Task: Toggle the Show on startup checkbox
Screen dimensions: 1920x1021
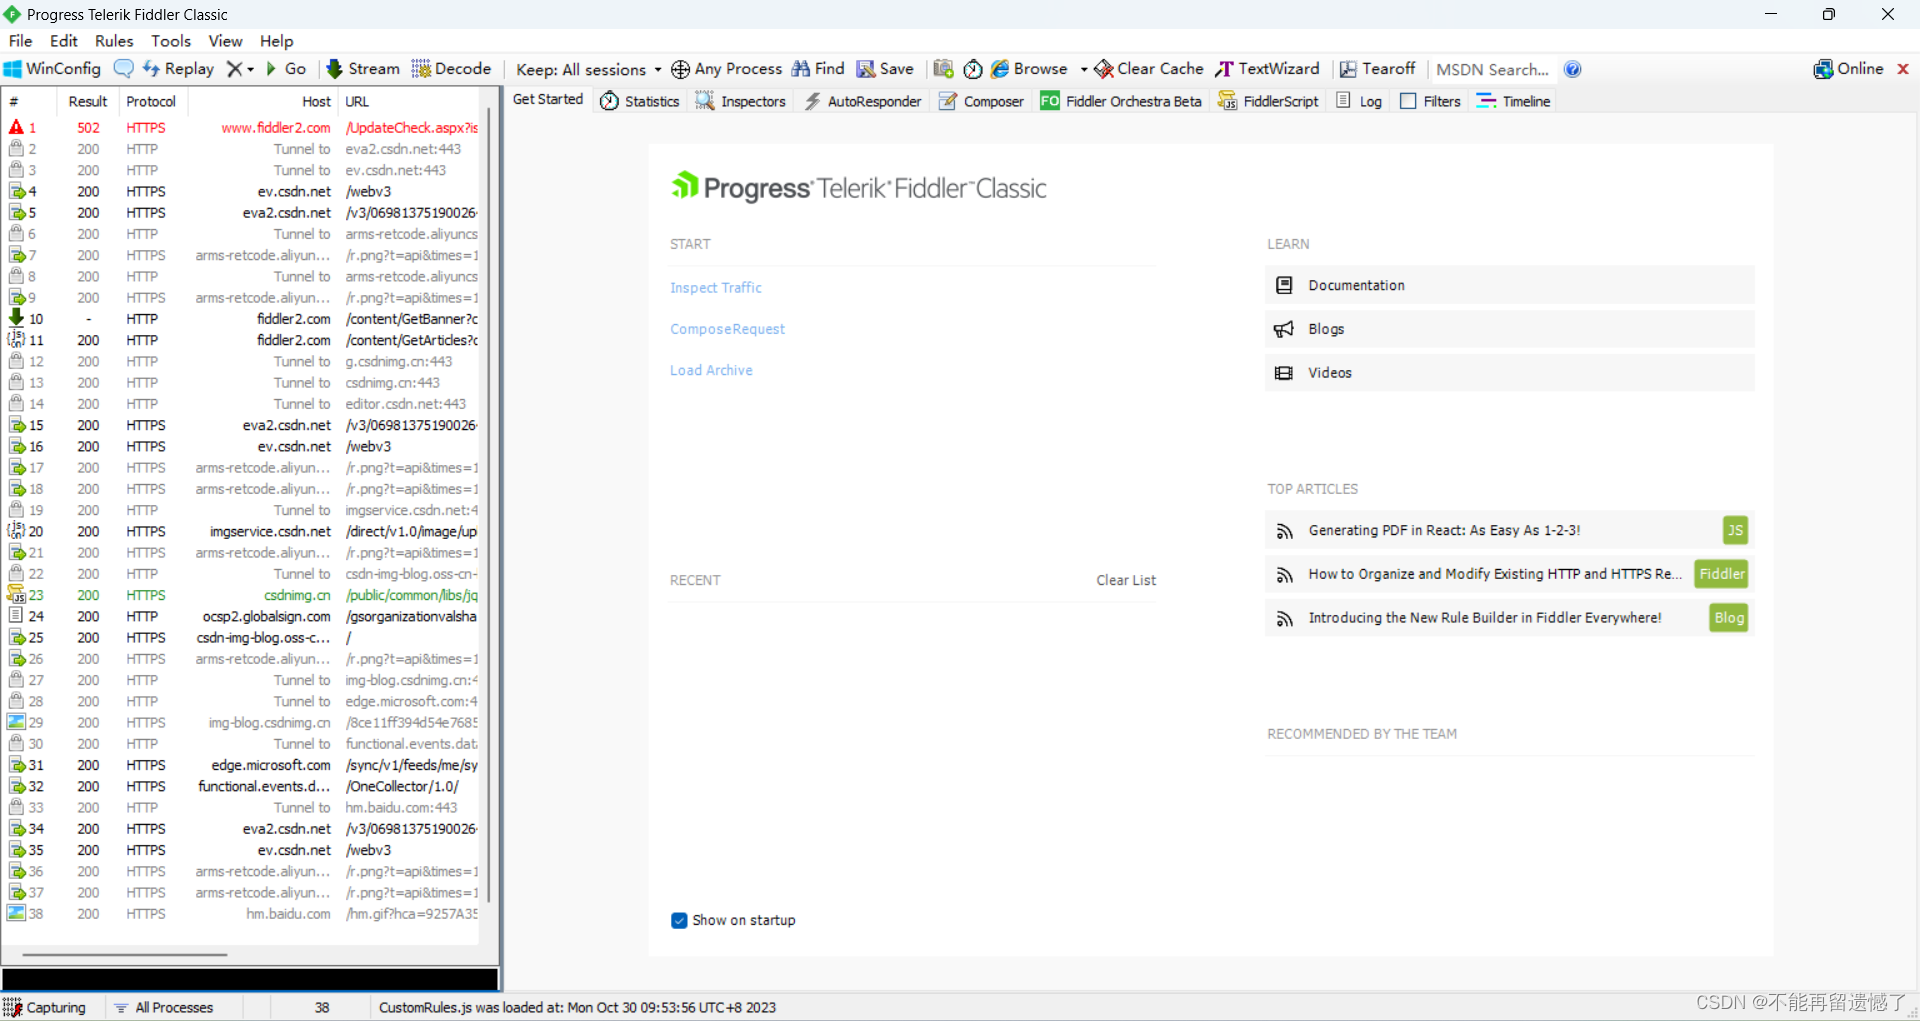Action: point(679,920)
